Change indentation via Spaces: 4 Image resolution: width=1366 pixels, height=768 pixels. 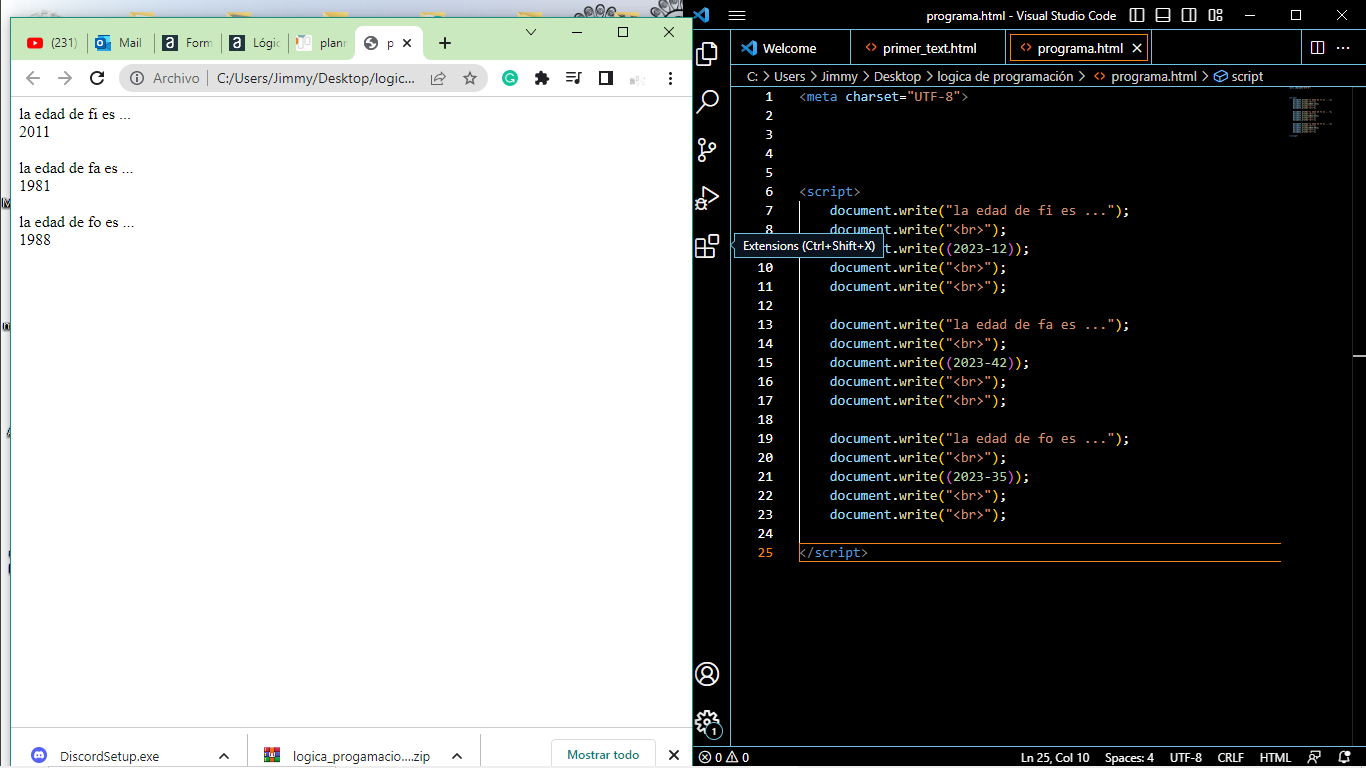click(x=1129, y=758)
